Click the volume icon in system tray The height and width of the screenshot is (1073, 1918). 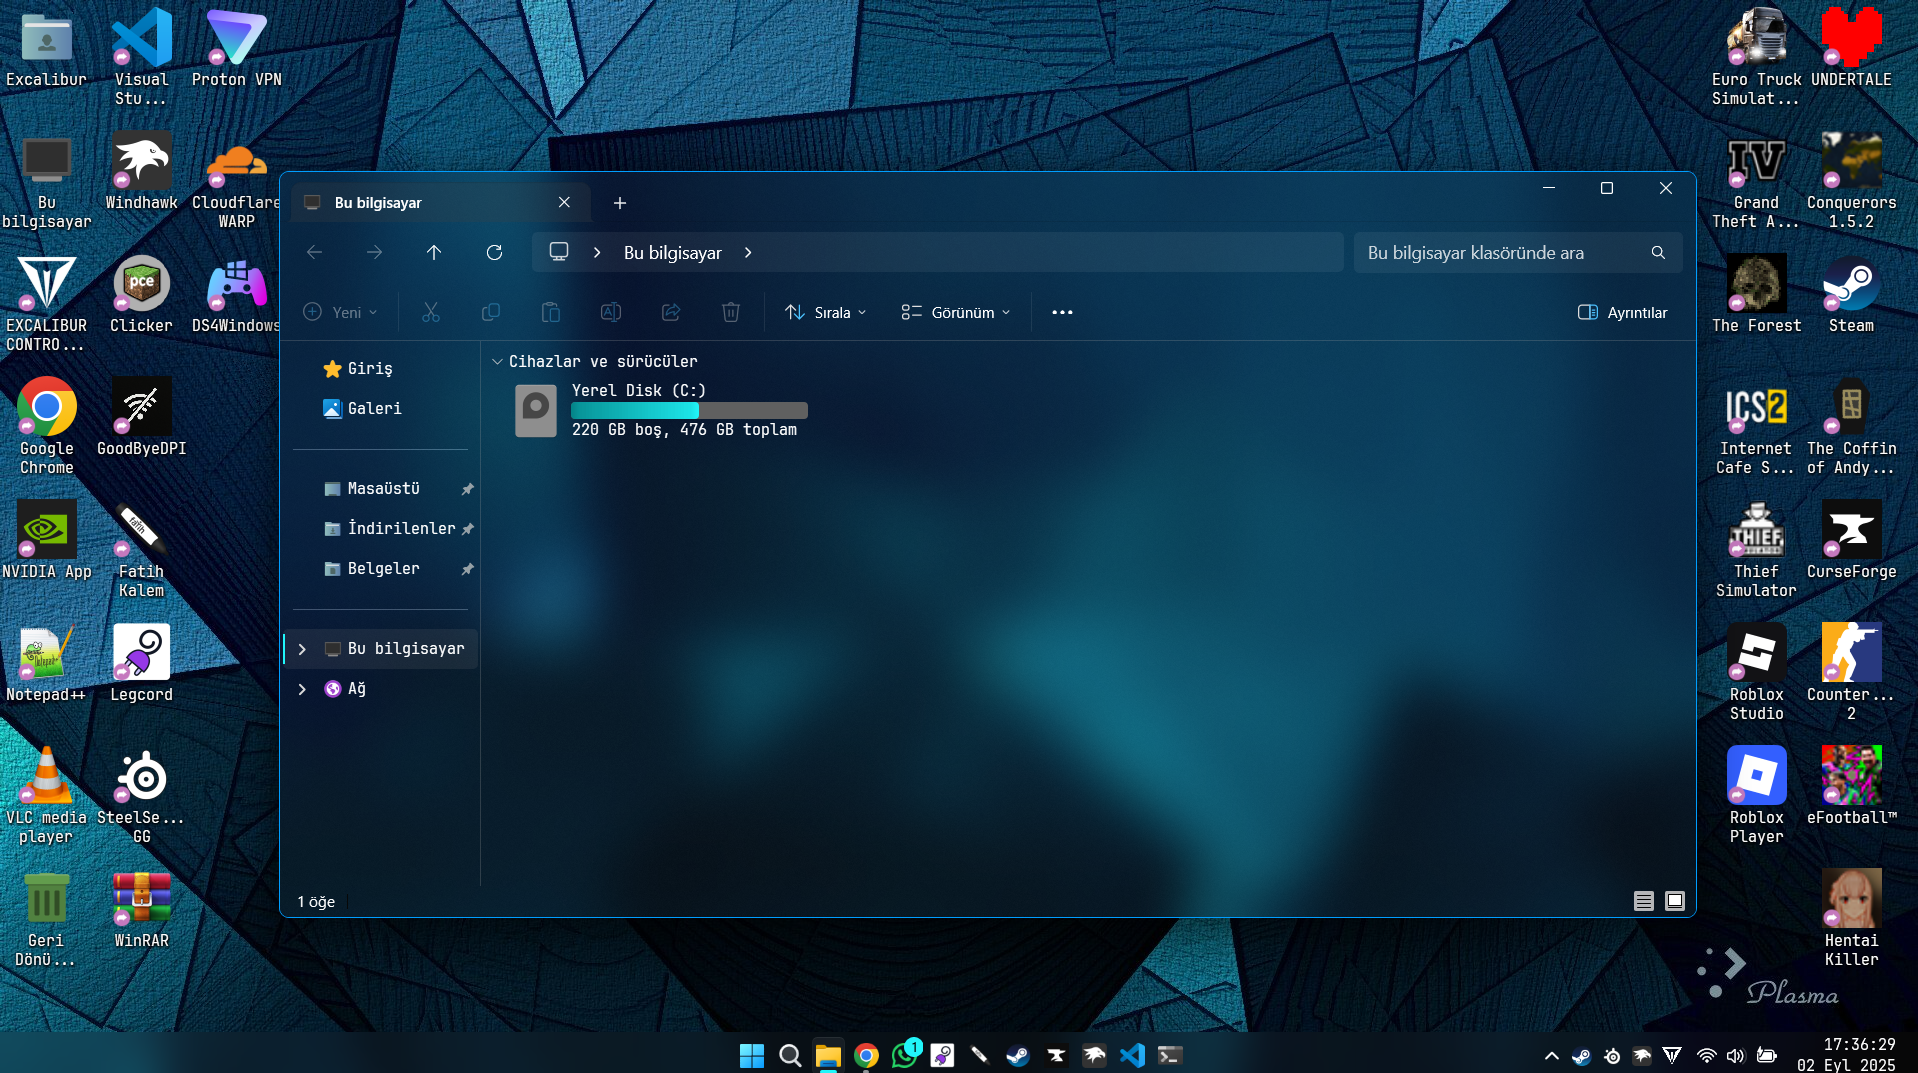coord(1735,1055)
